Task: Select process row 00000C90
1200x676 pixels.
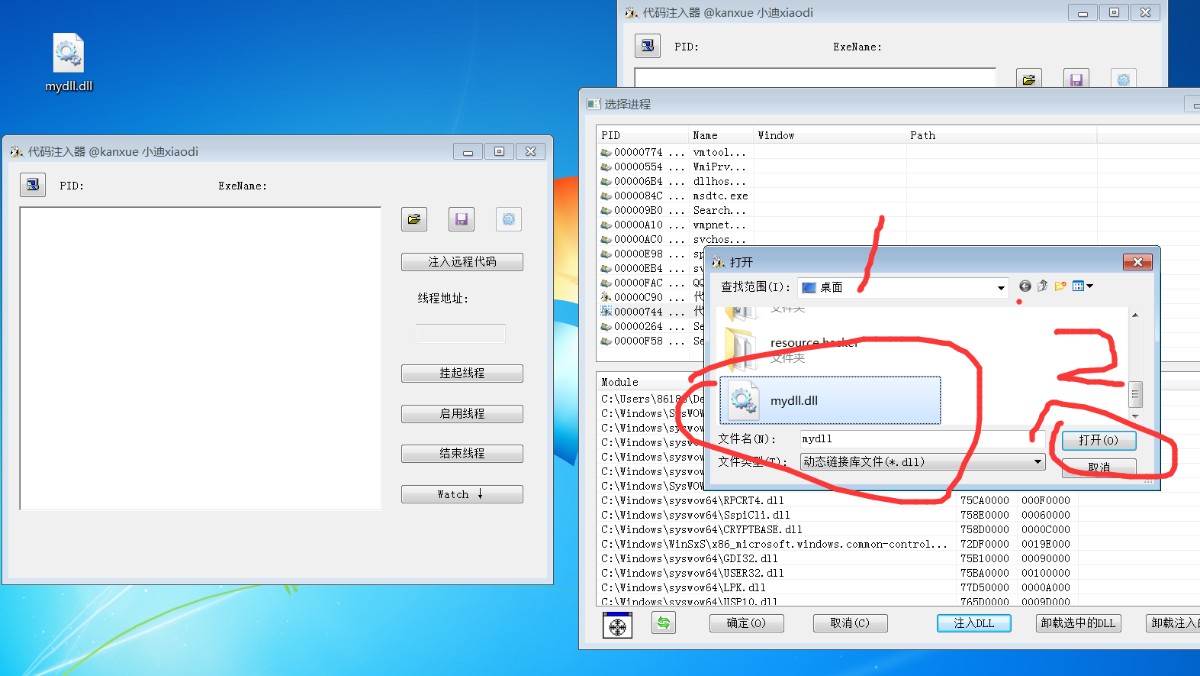Action: coord(652,297)
